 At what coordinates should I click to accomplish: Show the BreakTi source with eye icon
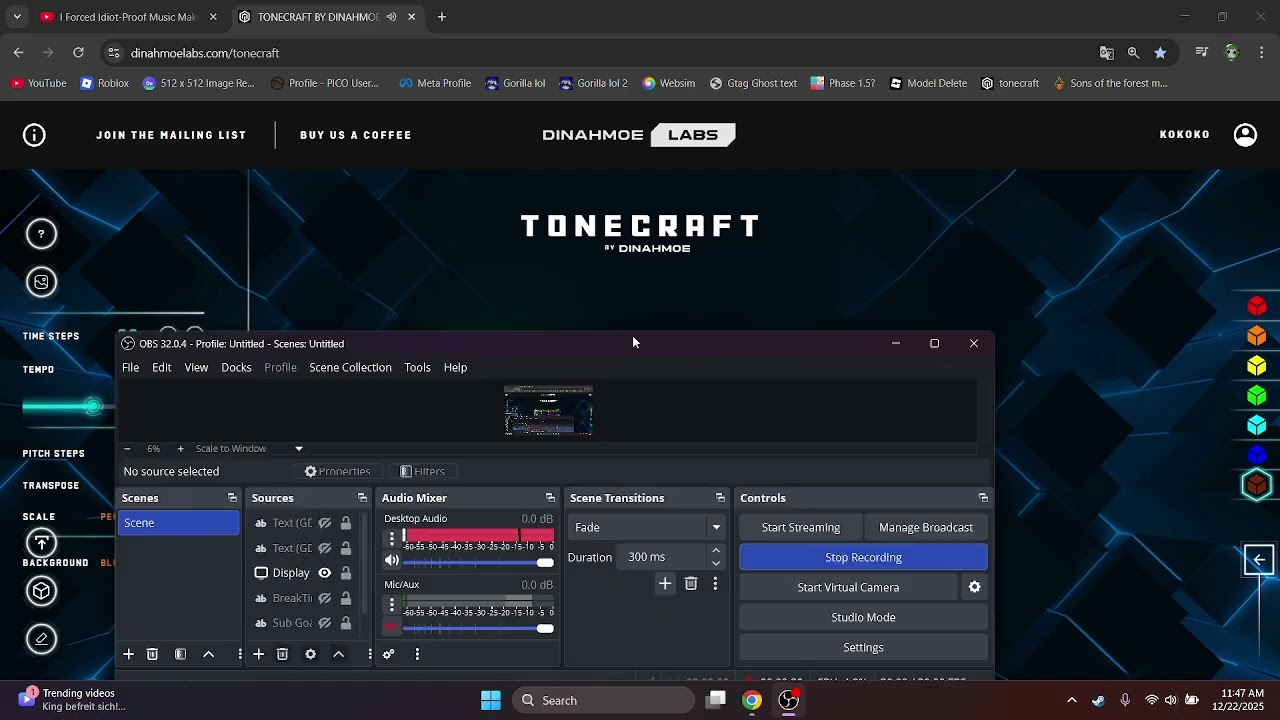pos(324,598)
